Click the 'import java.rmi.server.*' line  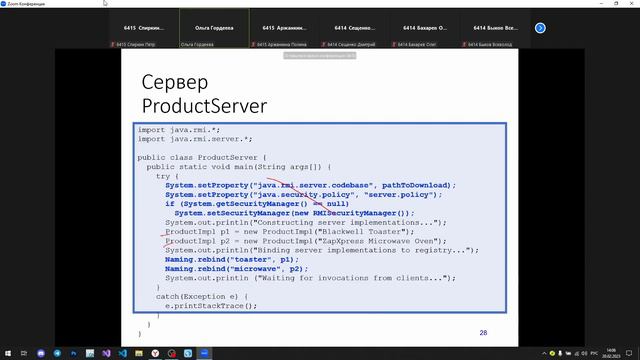pyautogui.click(x=195, y=139)
